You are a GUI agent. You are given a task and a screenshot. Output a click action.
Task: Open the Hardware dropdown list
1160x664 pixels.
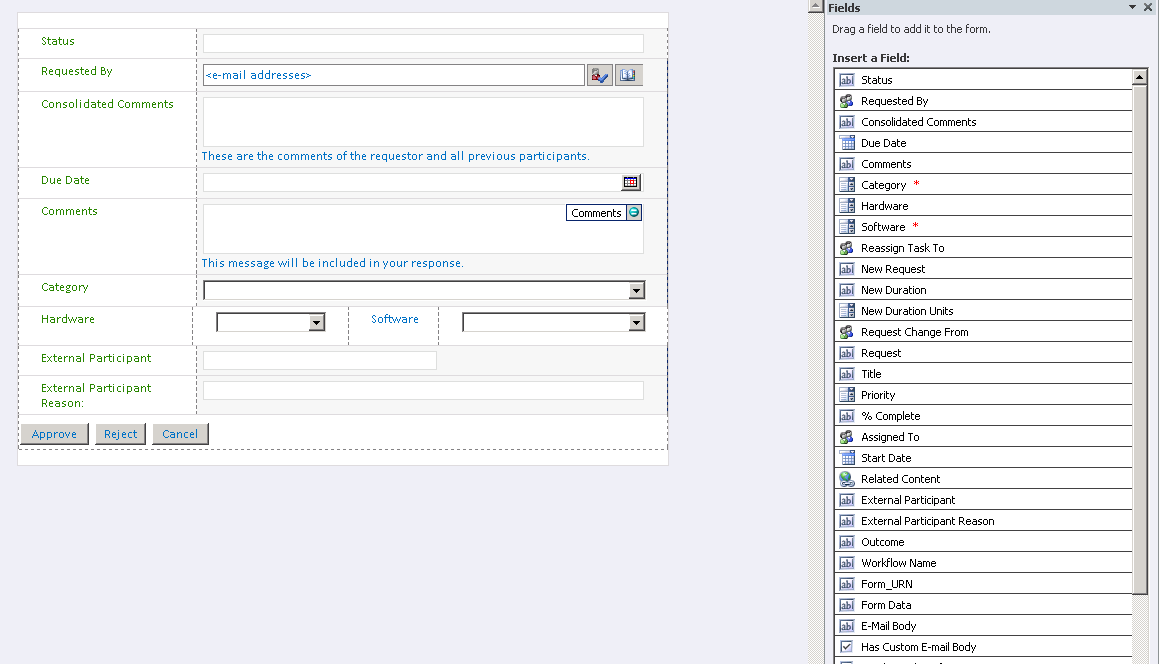click(317, 322)
